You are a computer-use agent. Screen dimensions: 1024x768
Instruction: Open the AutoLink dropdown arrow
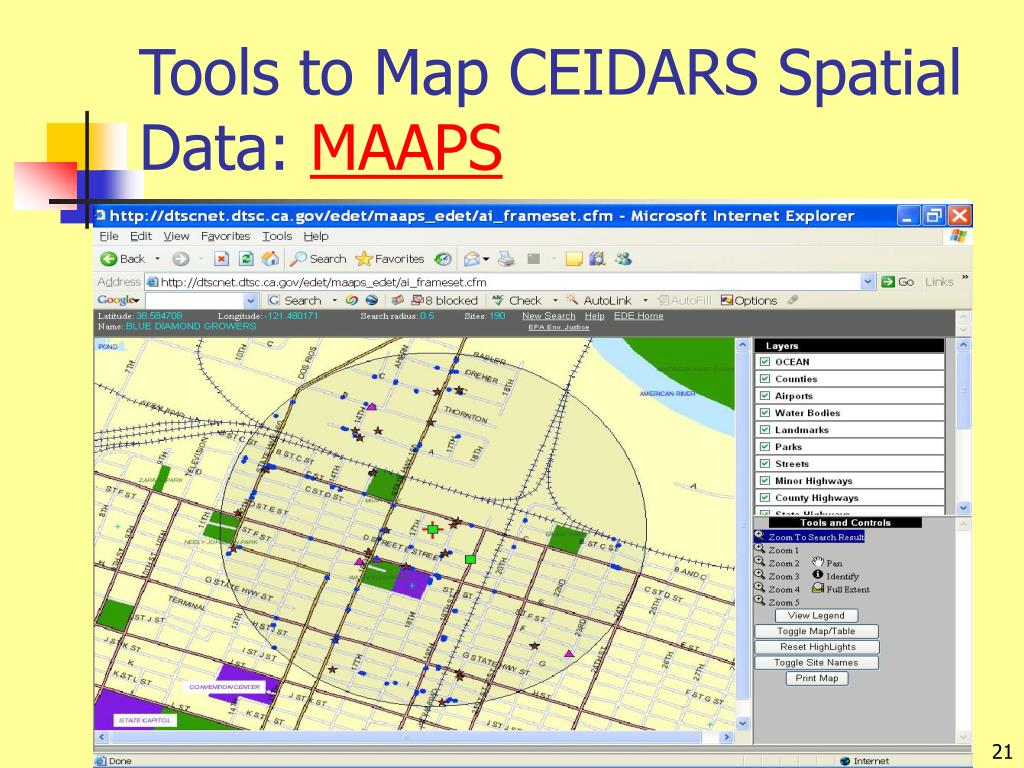click(x=645, y=300)
